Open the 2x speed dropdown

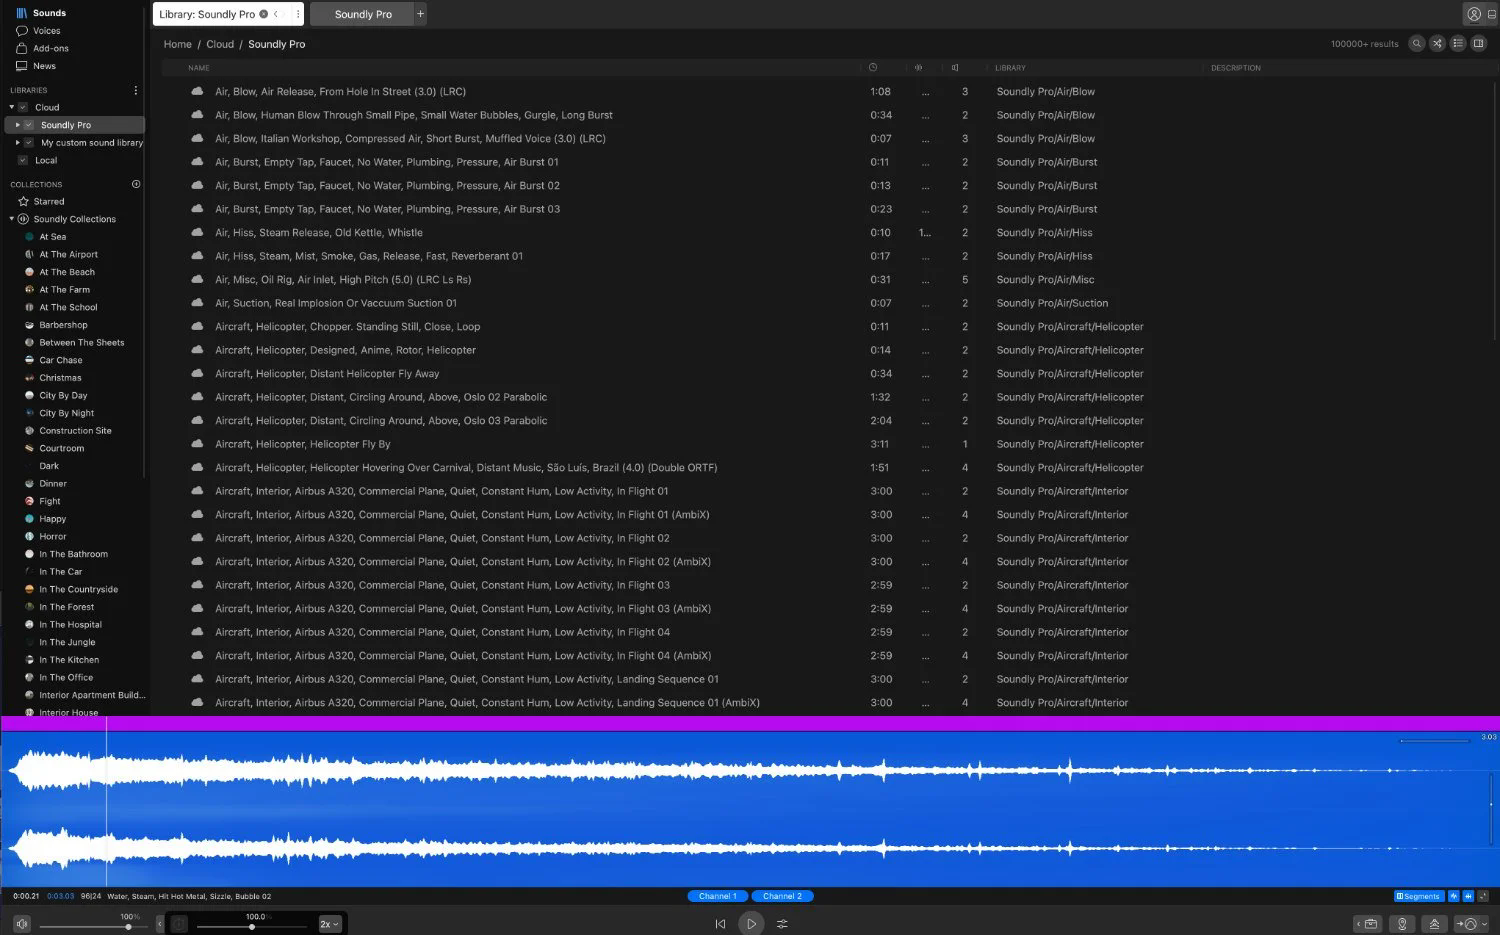(330, 924)
